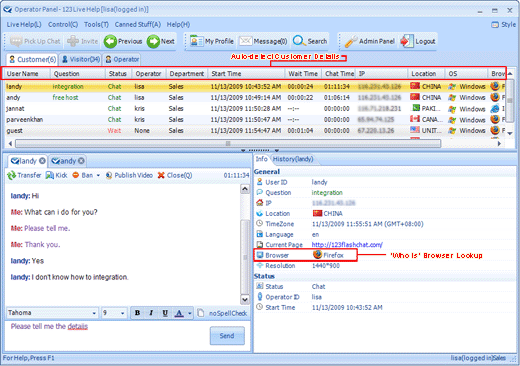Open the Info tab

tap(262, 159)
